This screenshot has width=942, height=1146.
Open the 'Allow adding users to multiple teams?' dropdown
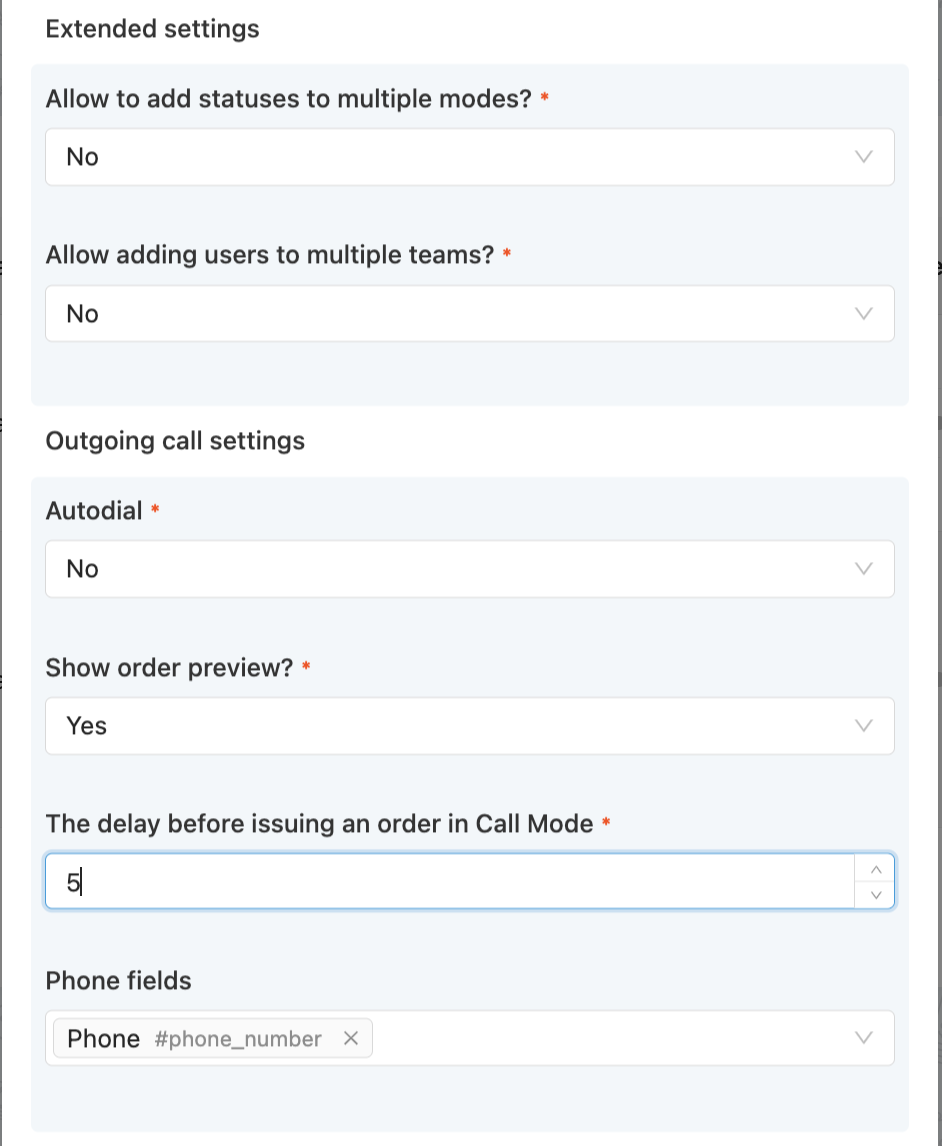coord(470,314)
